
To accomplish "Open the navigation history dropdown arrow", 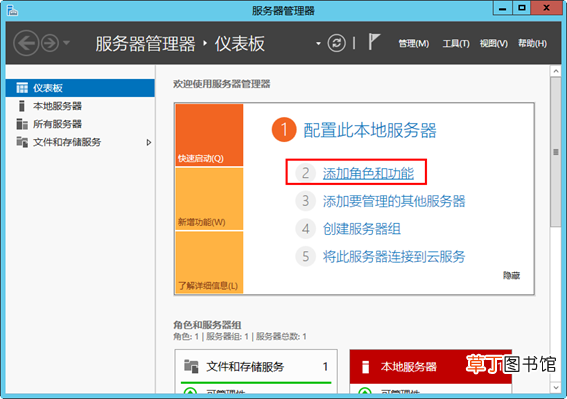I will point(67,43).
